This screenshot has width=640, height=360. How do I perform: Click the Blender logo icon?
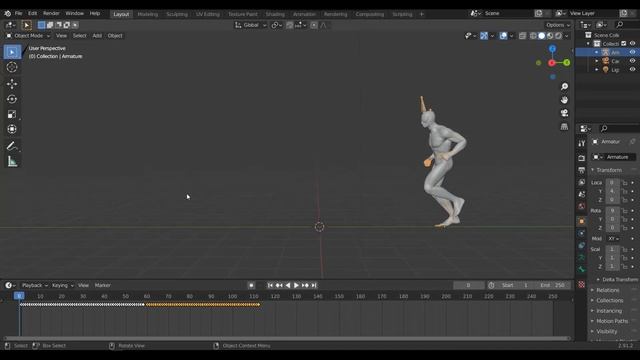coord(7,13)
